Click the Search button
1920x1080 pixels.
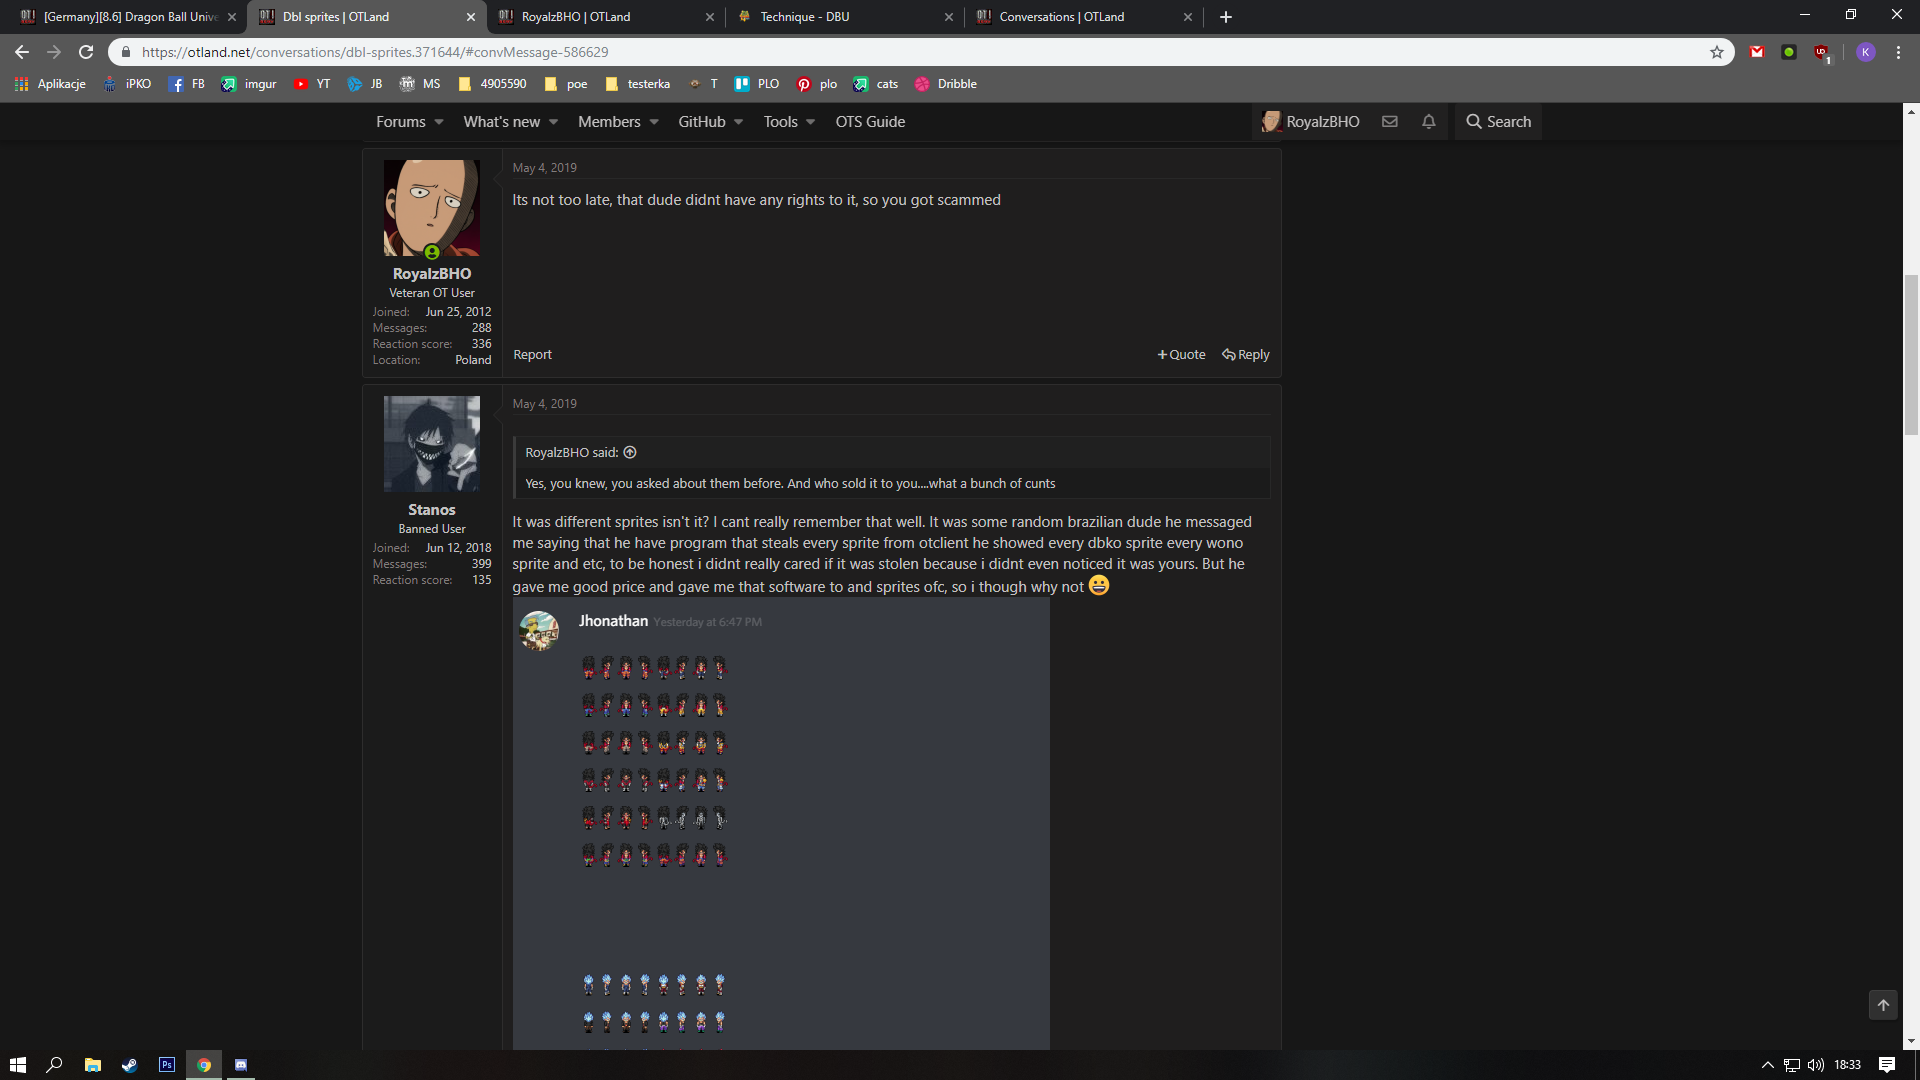click(x=1498, y=122)
